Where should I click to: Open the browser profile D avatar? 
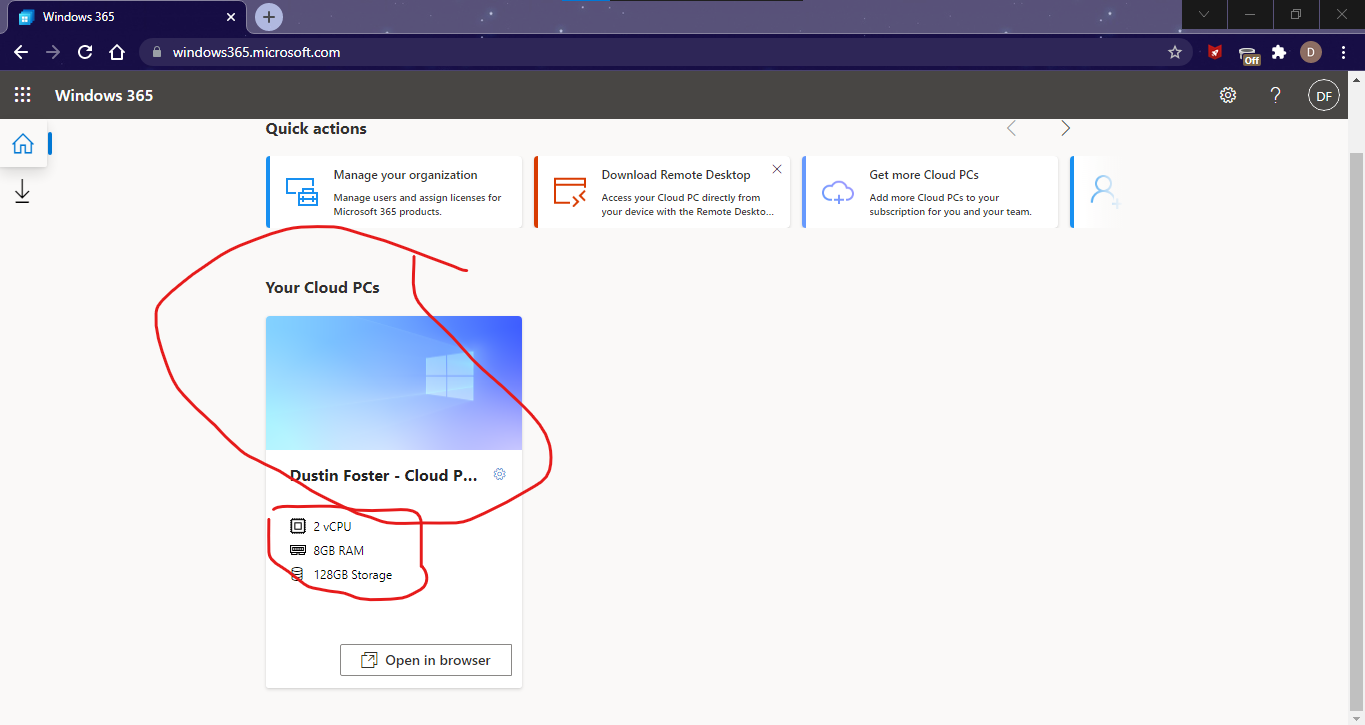[x=1311, y=52]
